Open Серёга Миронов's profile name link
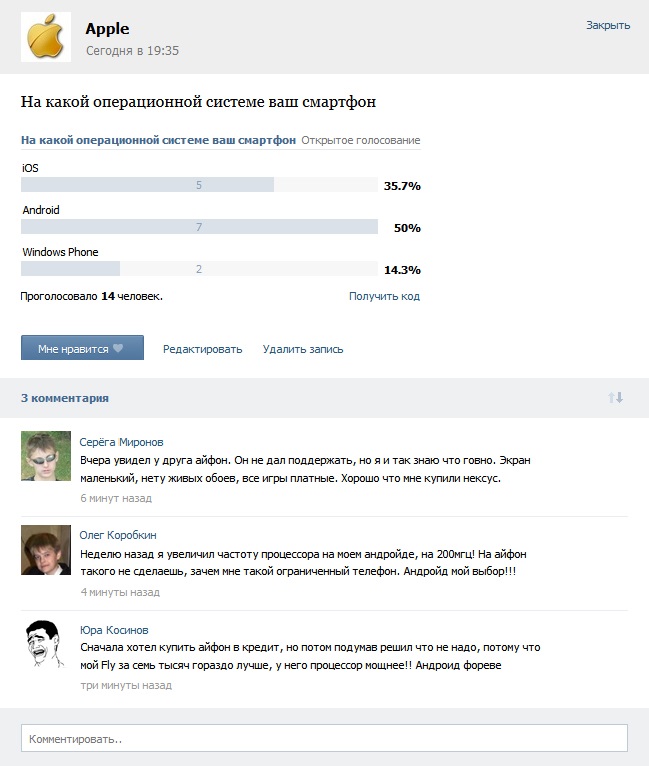The height and width of the screenshot is (766, 649). pyautogui.click(x=122, y=442)
